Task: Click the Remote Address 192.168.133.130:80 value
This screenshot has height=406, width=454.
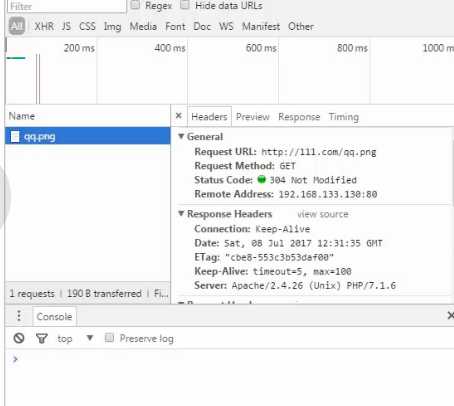Action: point(328,194)
